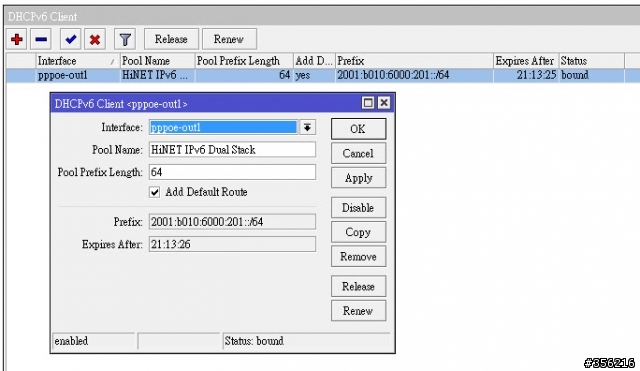Maximize the DHCPv6 Client <pppoe-out1> dialog
The width and height of the screenshot is (640, 371).
[368, 103]
